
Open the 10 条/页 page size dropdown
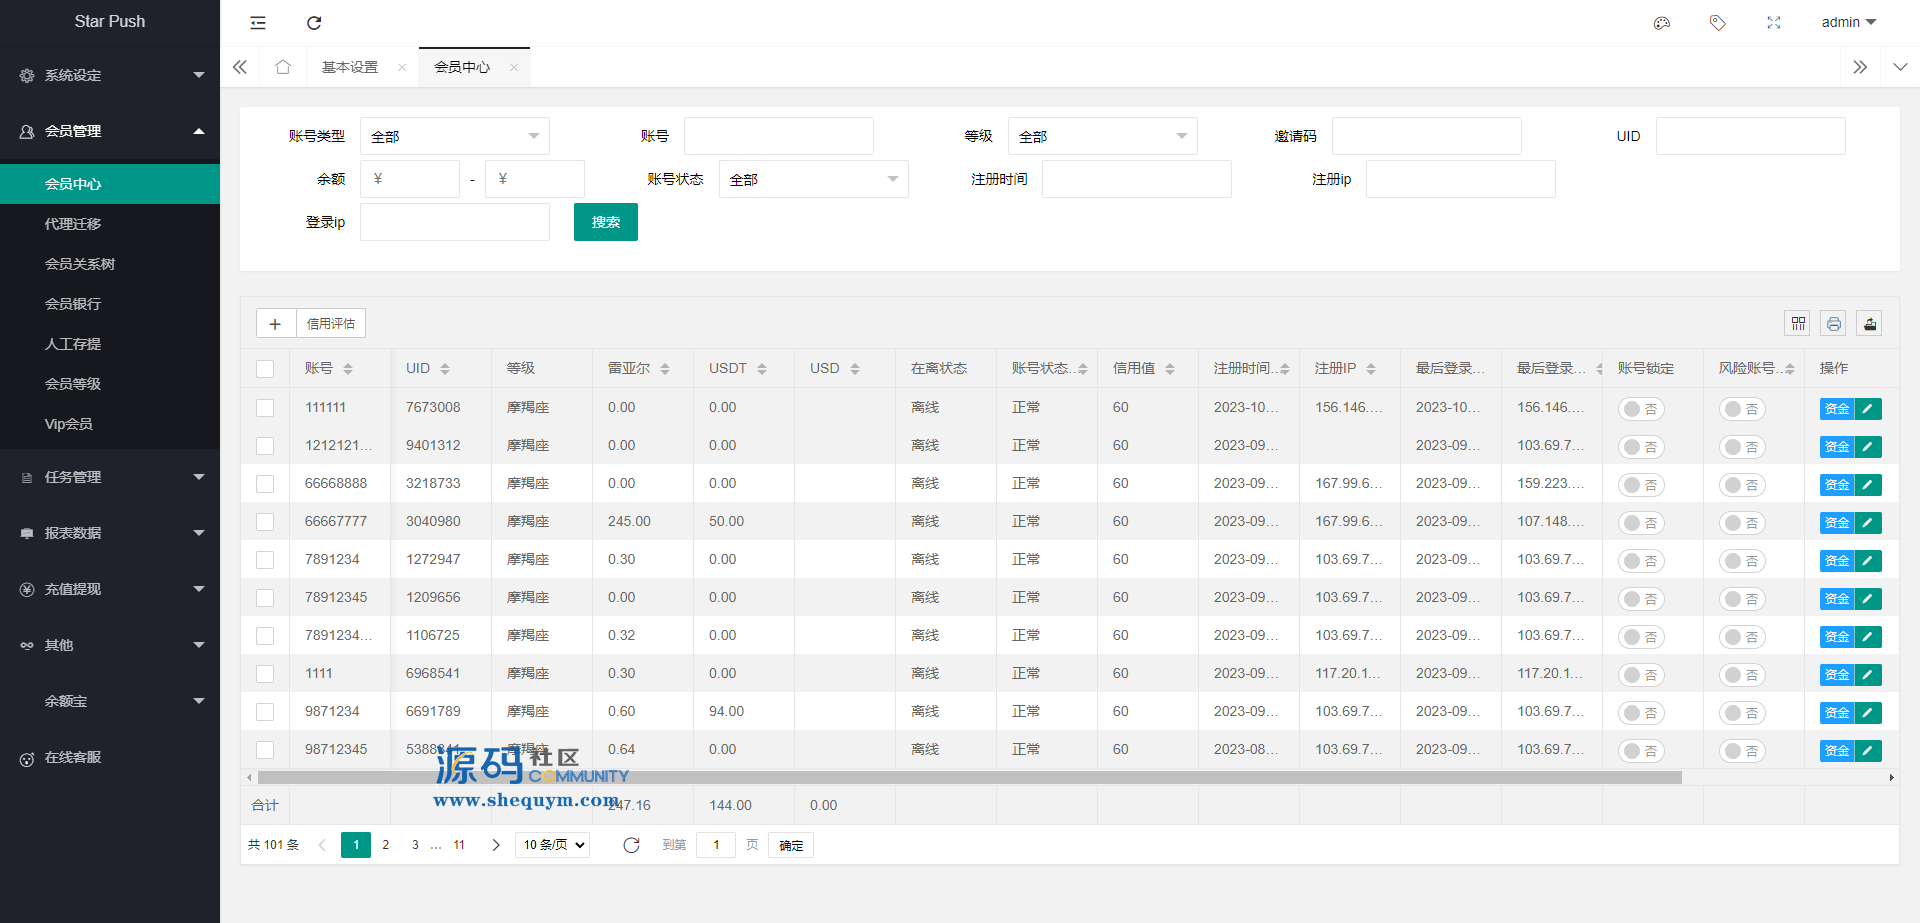(x=553, y=845)
